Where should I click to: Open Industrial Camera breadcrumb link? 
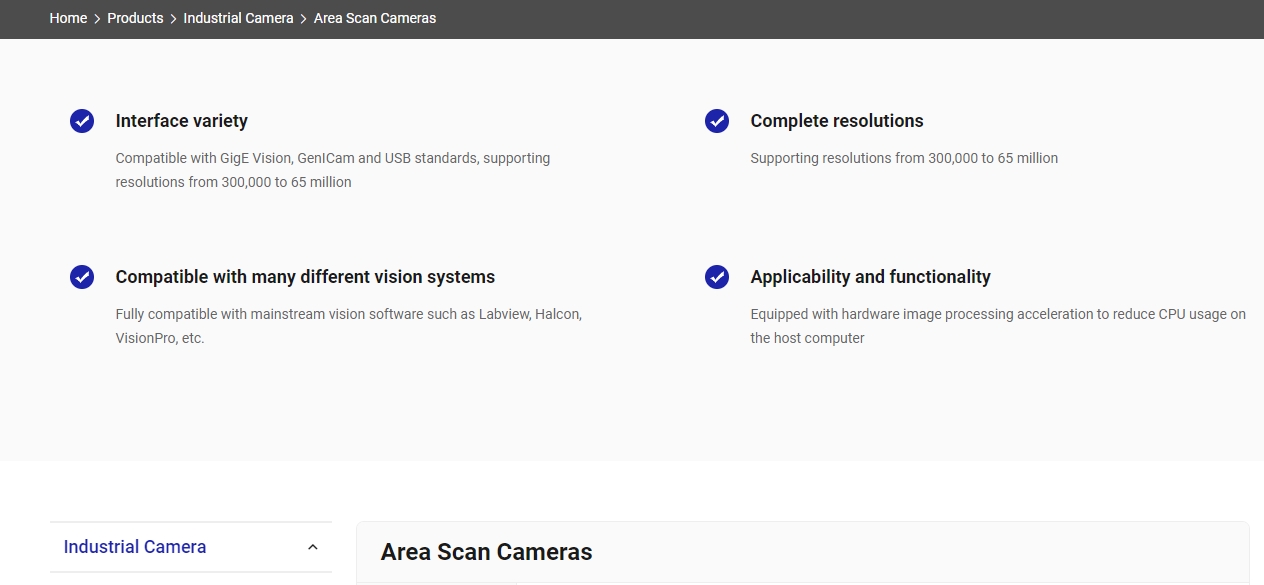click(x=238, y=18)
